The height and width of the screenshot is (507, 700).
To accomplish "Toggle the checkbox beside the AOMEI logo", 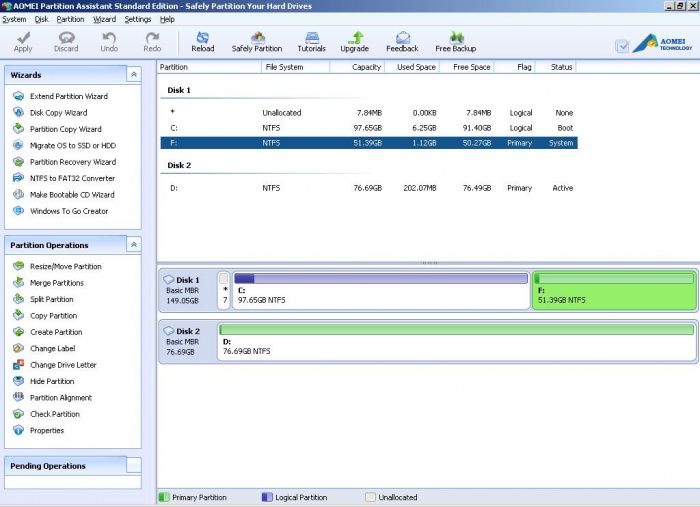I will 622,45.
